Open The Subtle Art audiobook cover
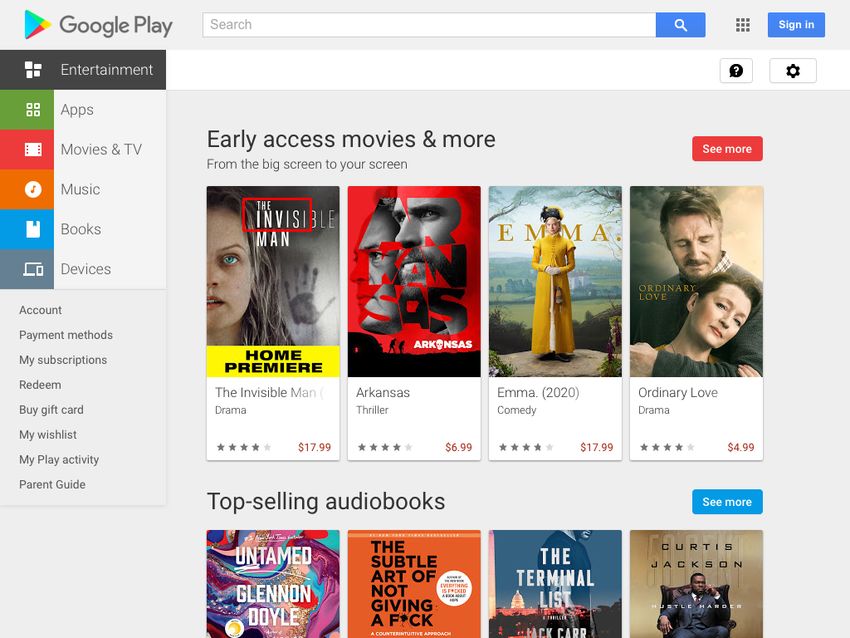The image size is (850, 638). 414,584
